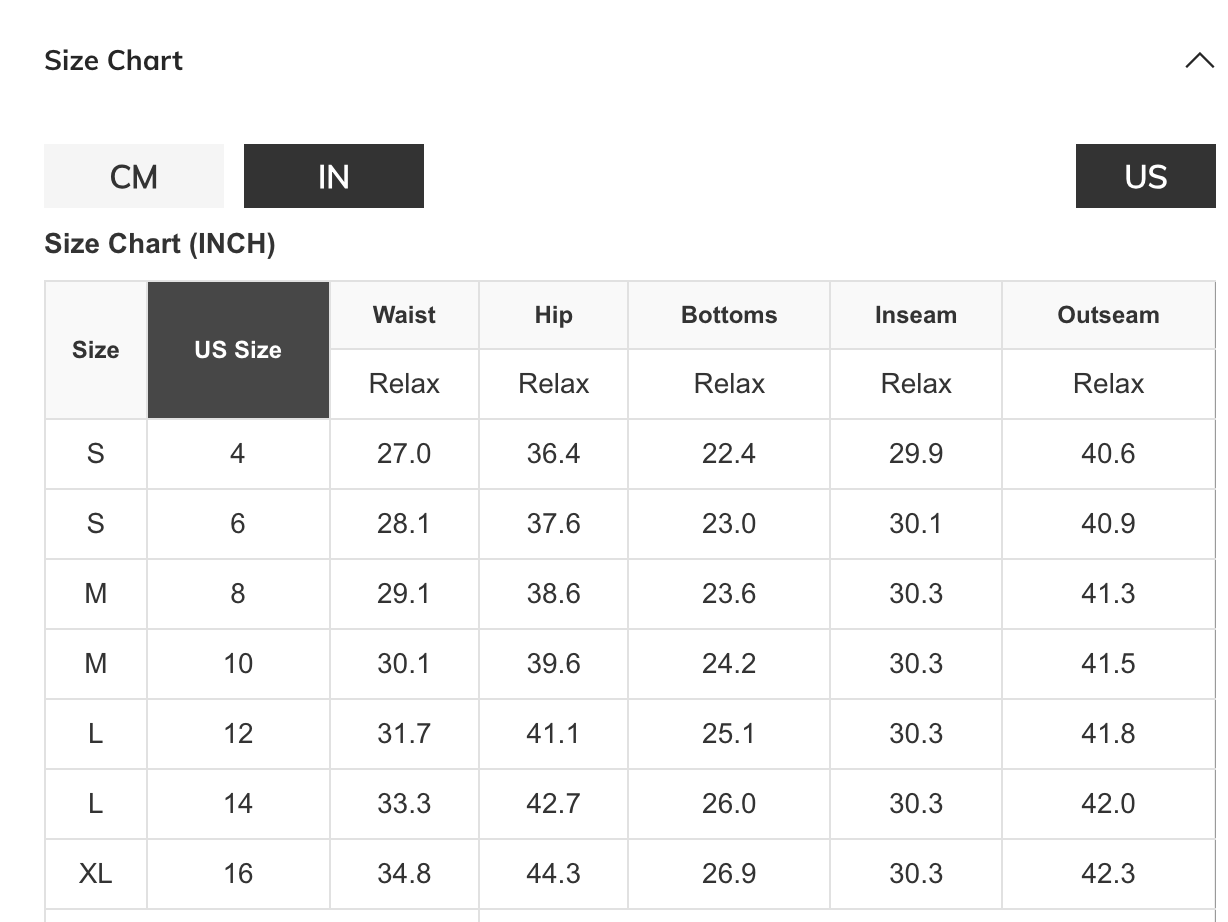Click the Size column header
This screenshot has width=1228, height=922.
(x=96, y=350)
